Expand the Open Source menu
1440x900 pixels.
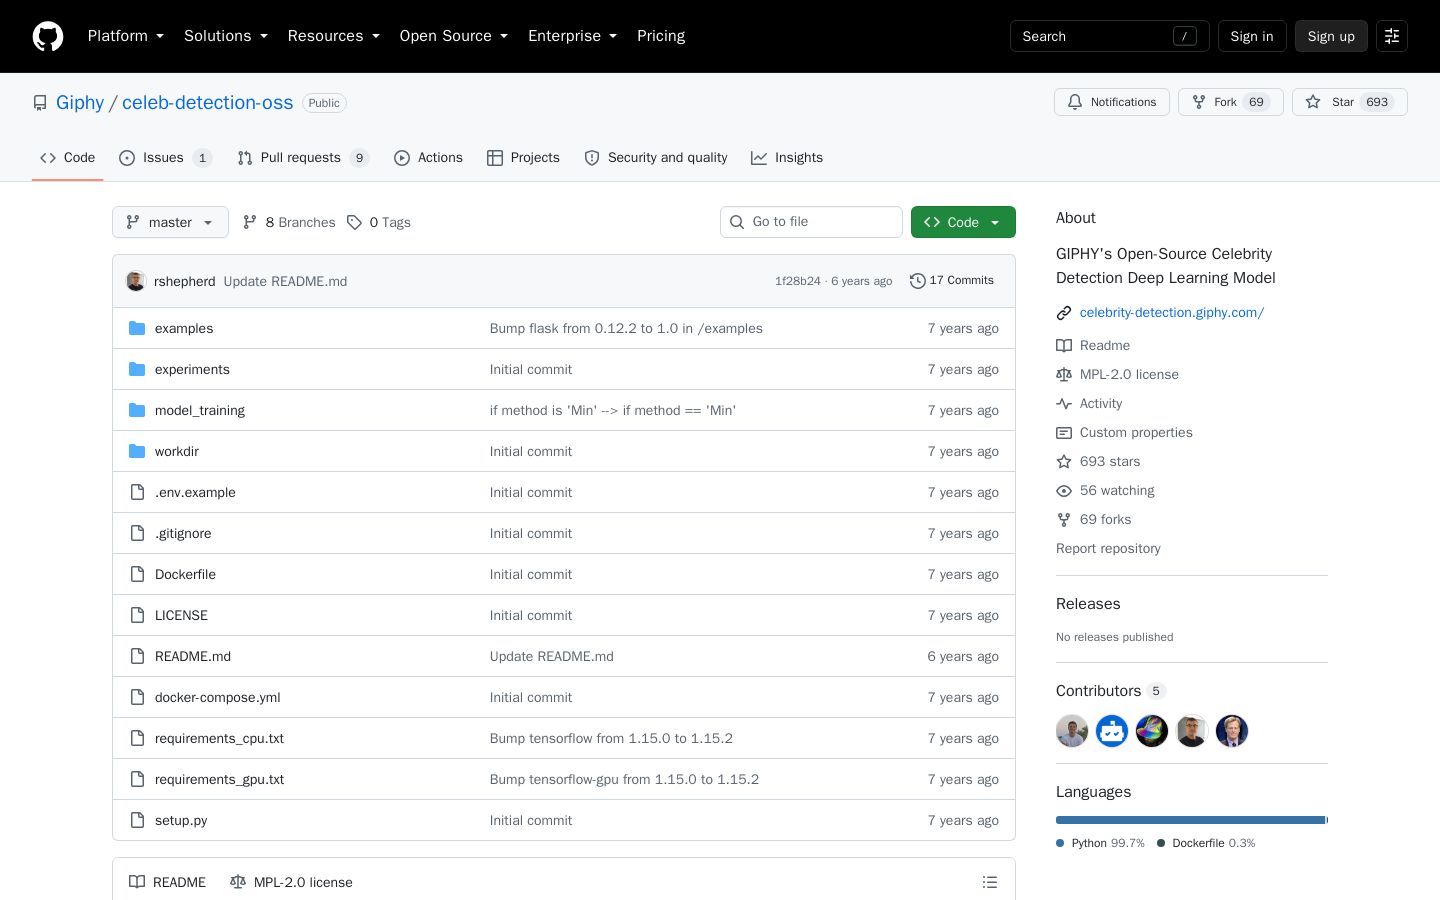tap(454, 36)
